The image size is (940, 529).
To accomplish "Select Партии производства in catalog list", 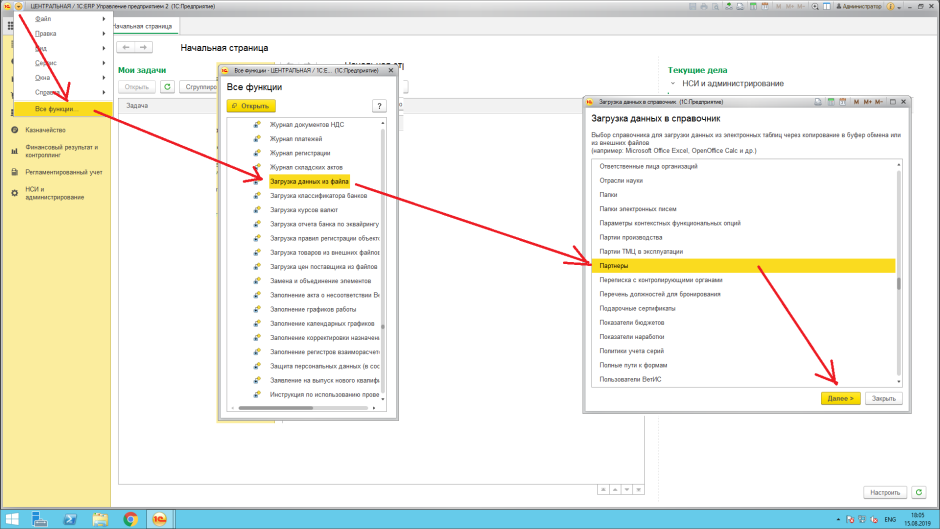I will pos(743,238).
